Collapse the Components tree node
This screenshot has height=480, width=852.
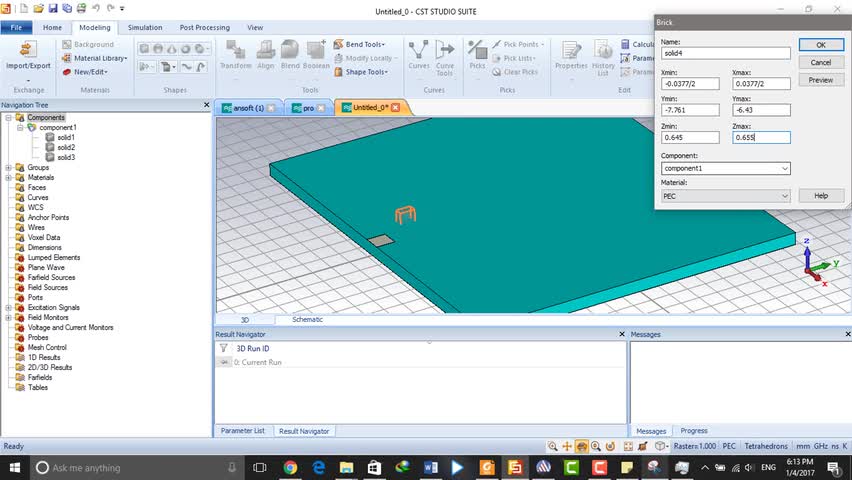point(9,117)
